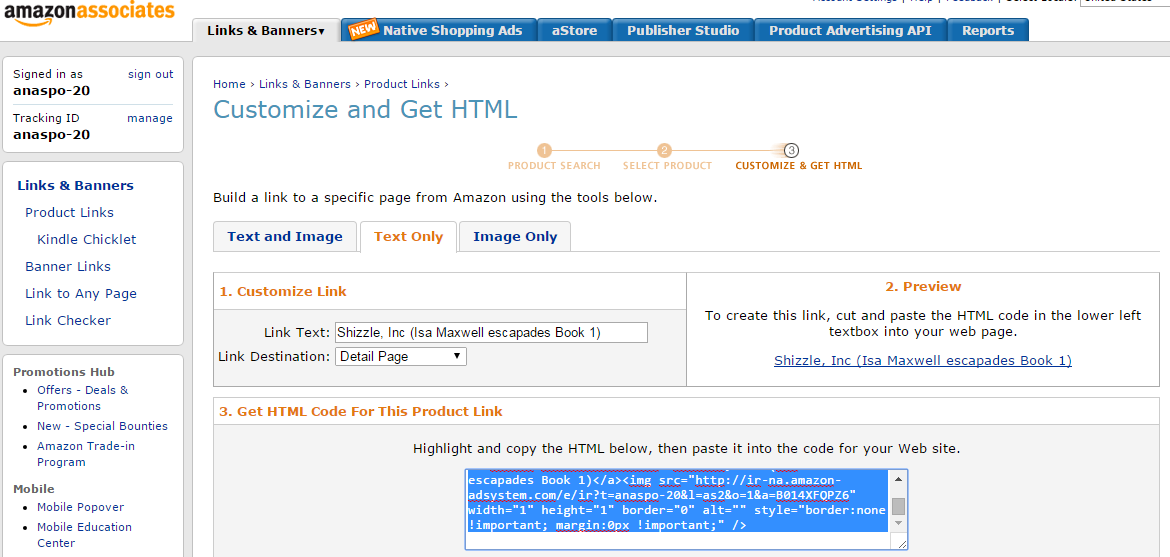Switch to the Text and Image tab
1170x557 pixels.
coord(285,237)
